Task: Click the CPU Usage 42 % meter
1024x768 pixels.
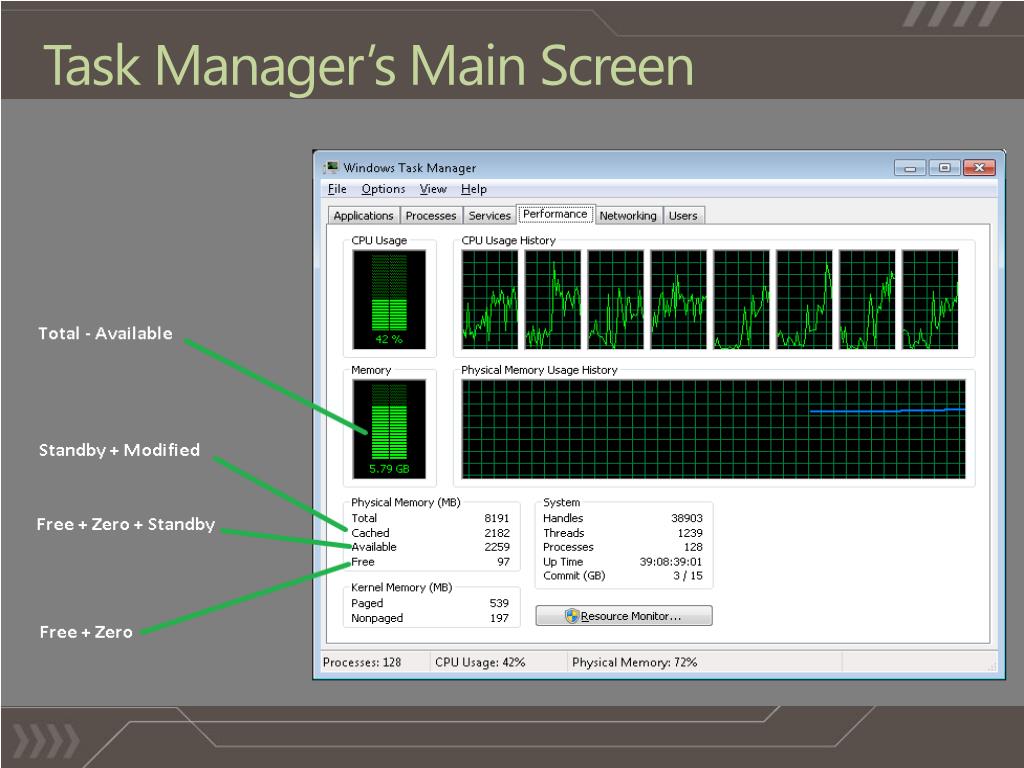Action: (x=389, y=300)
